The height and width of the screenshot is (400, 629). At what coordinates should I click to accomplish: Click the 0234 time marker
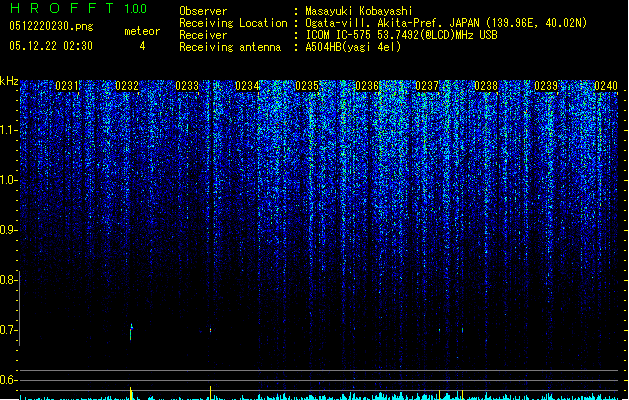click(x=247, y=86)
